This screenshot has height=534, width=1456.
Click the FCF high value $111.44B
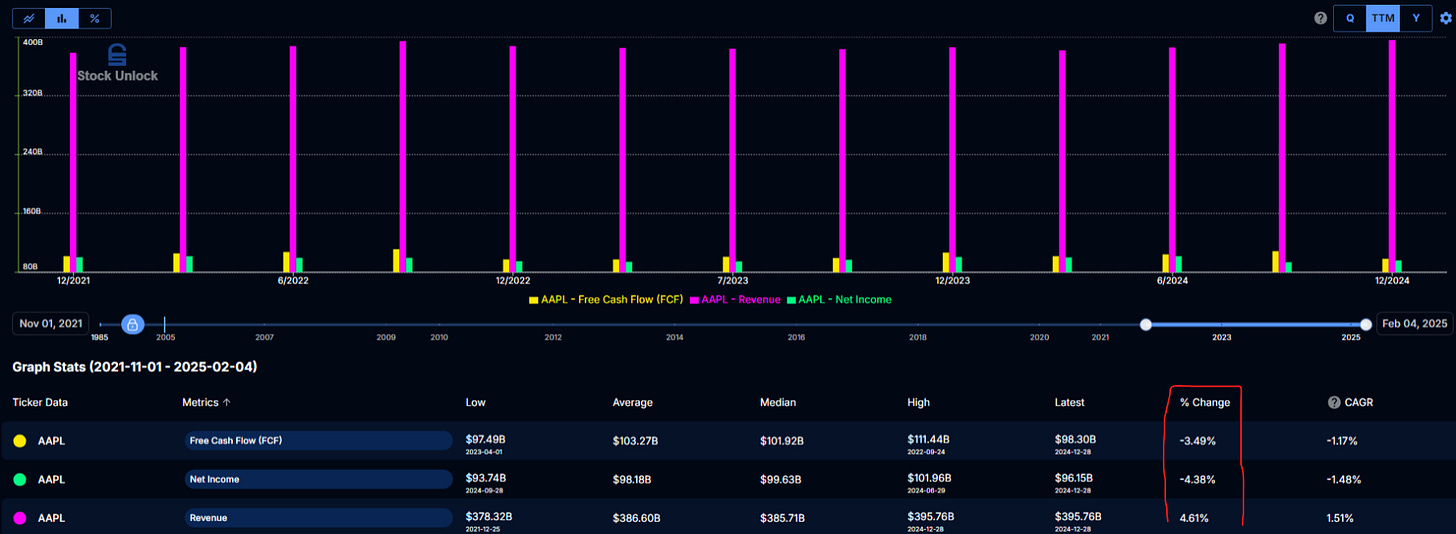pyautogui.click(x=932, y=438)
